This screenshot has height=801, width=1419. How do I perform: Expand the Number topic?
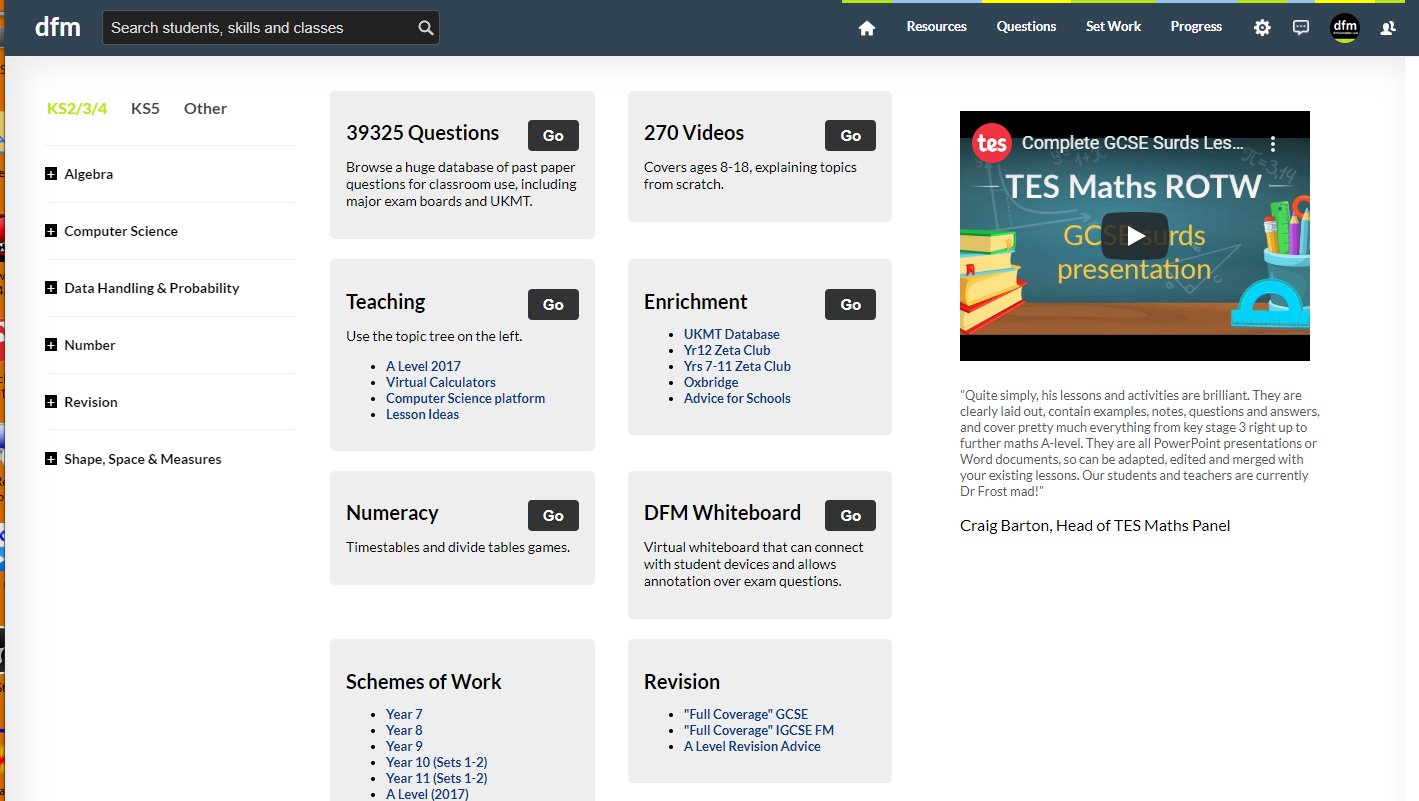[50, 344]
